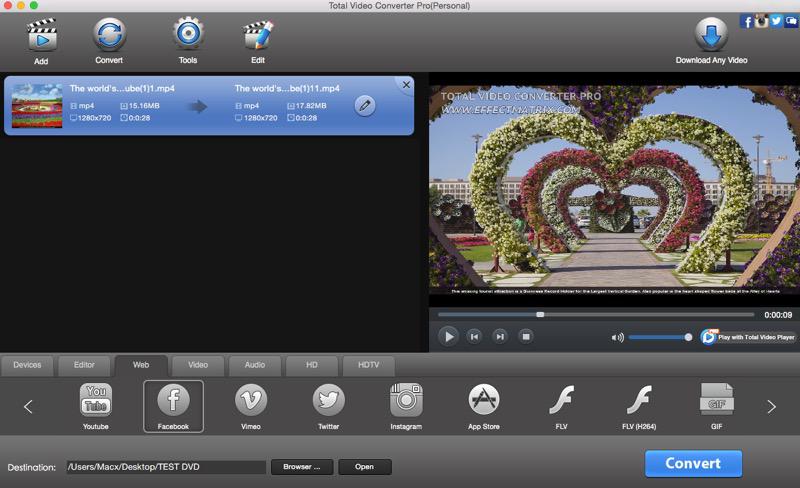The height and width of the screenshot is (488, 800).
Task: Skip to previous frame in preview
Action: [x=474, y=336]
